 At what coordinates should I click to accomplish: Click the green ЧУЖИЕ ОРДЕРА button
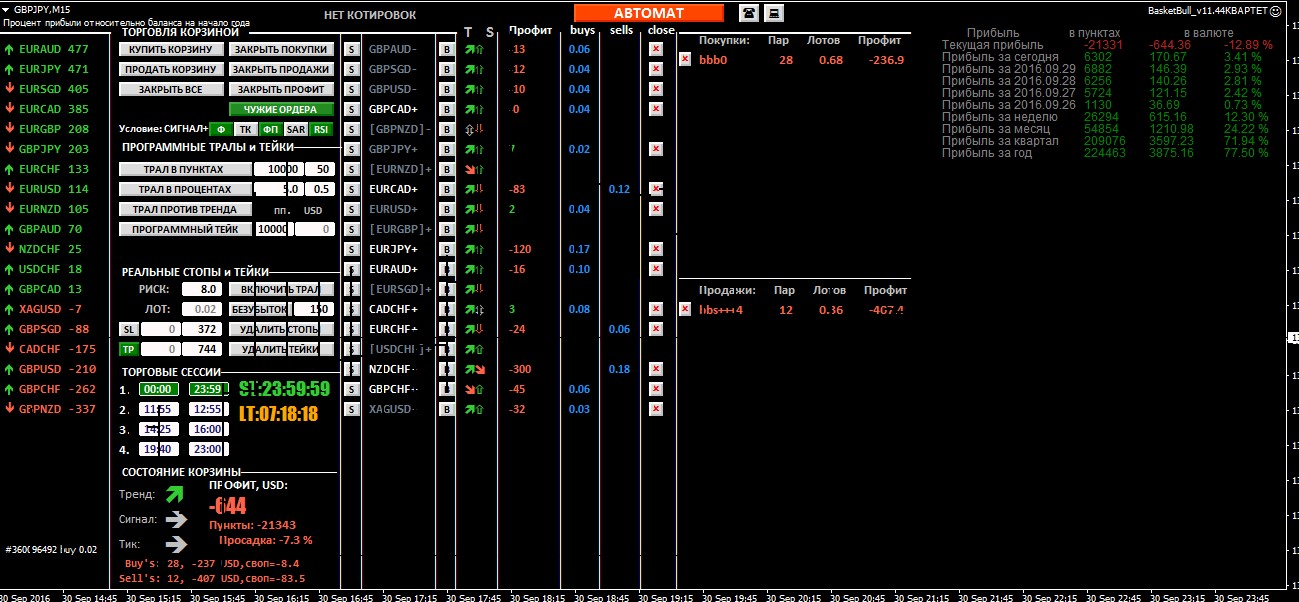coord(280,109)
